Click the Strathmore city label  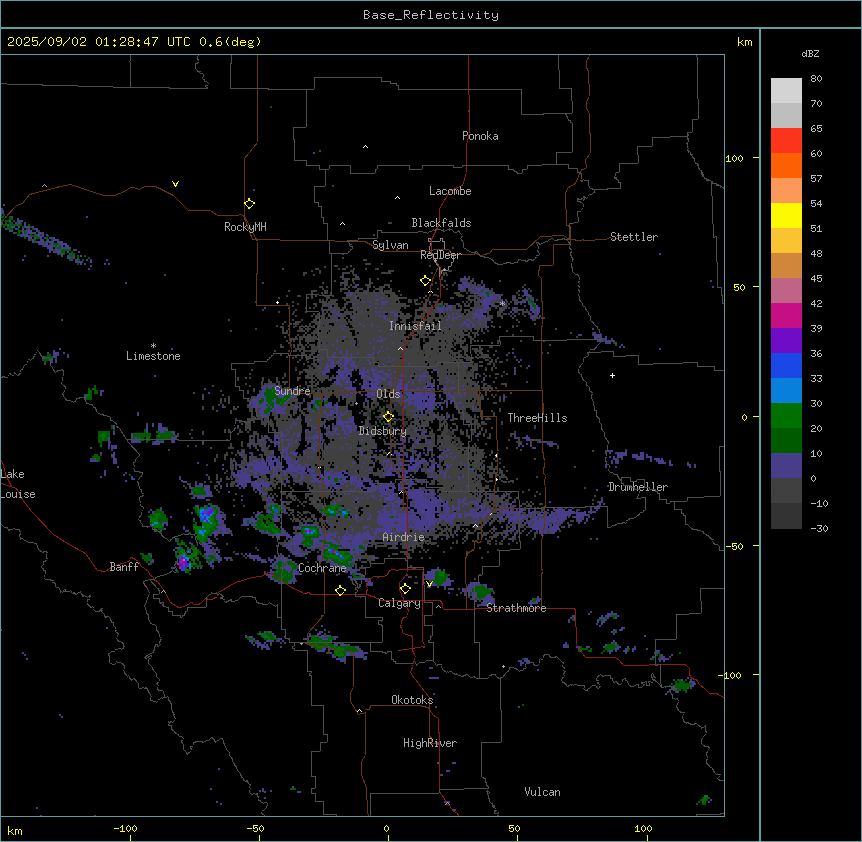tap(516, 608)
